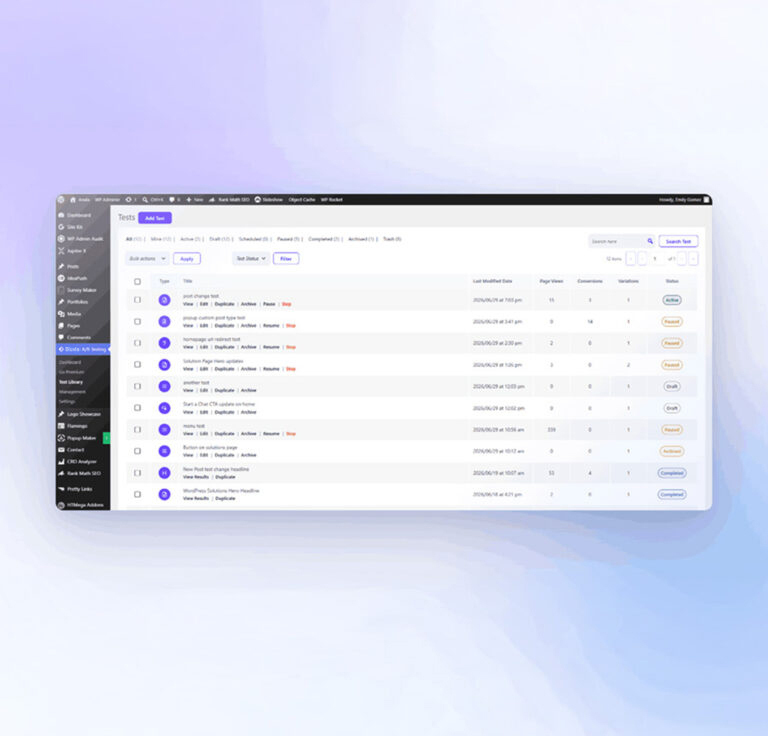Click Archive link for Button on solutions page
The height and width of the screenshot is (736, 768).
click(x=248, y=455)
